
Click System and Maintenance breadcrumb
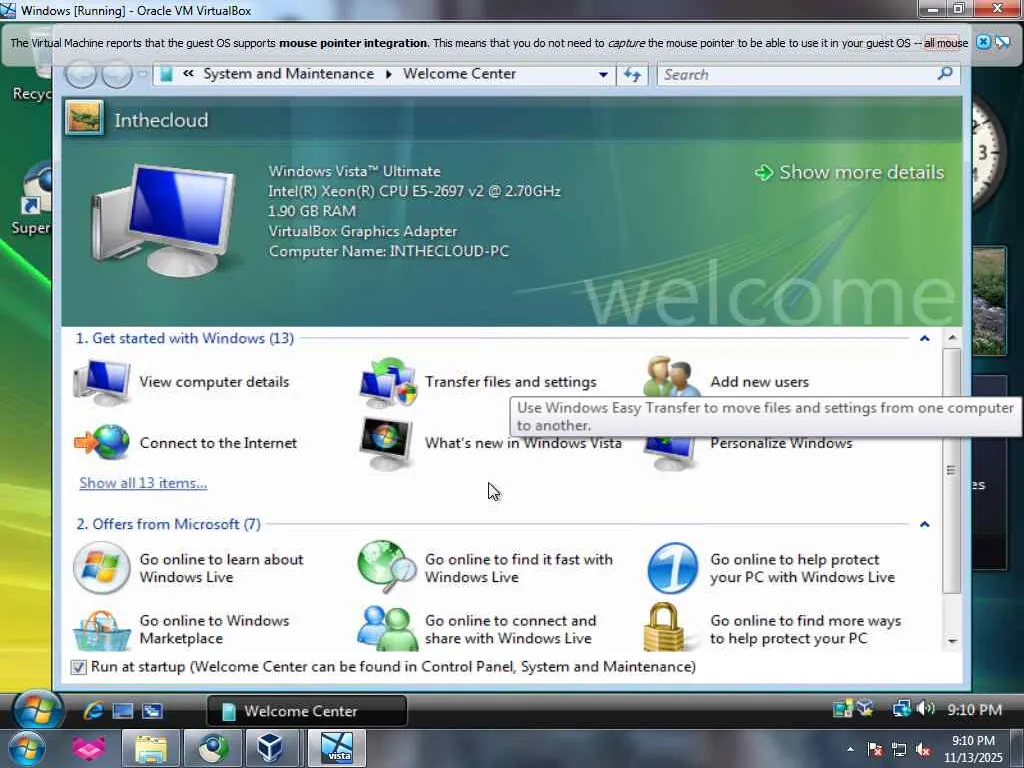click(289, 74)
